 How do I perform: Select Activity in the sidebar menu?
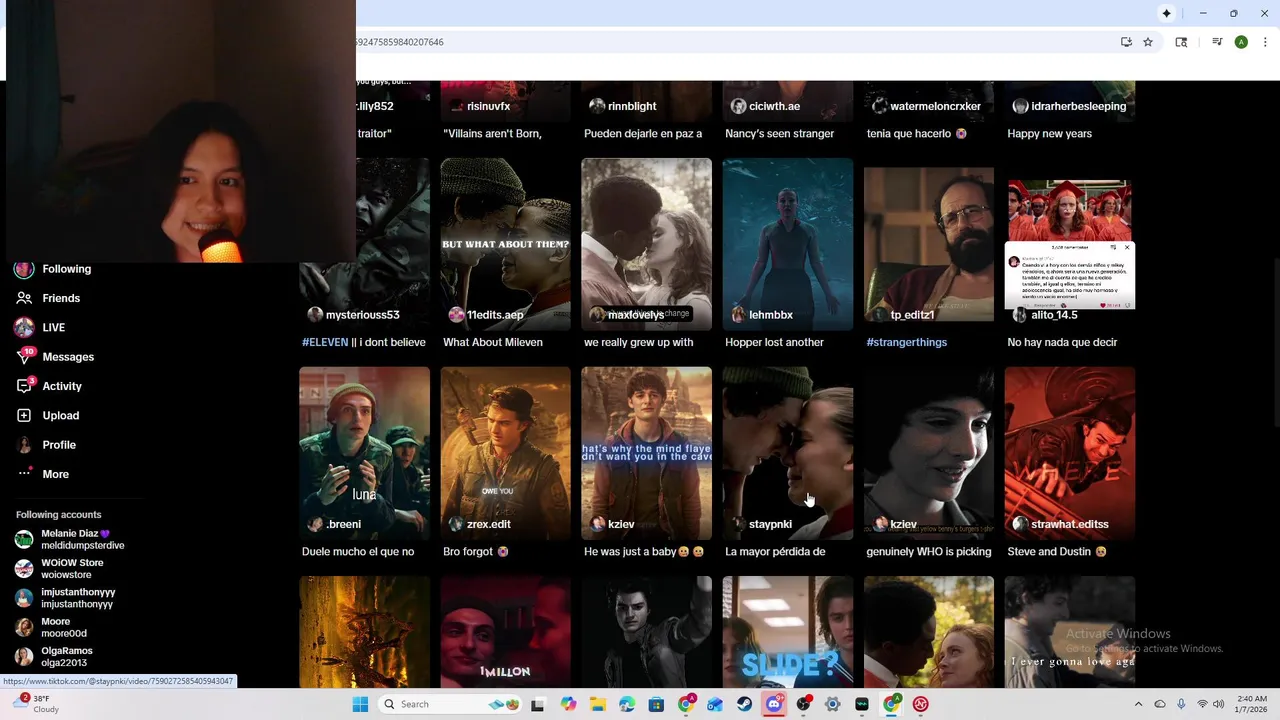pos(62,386)
